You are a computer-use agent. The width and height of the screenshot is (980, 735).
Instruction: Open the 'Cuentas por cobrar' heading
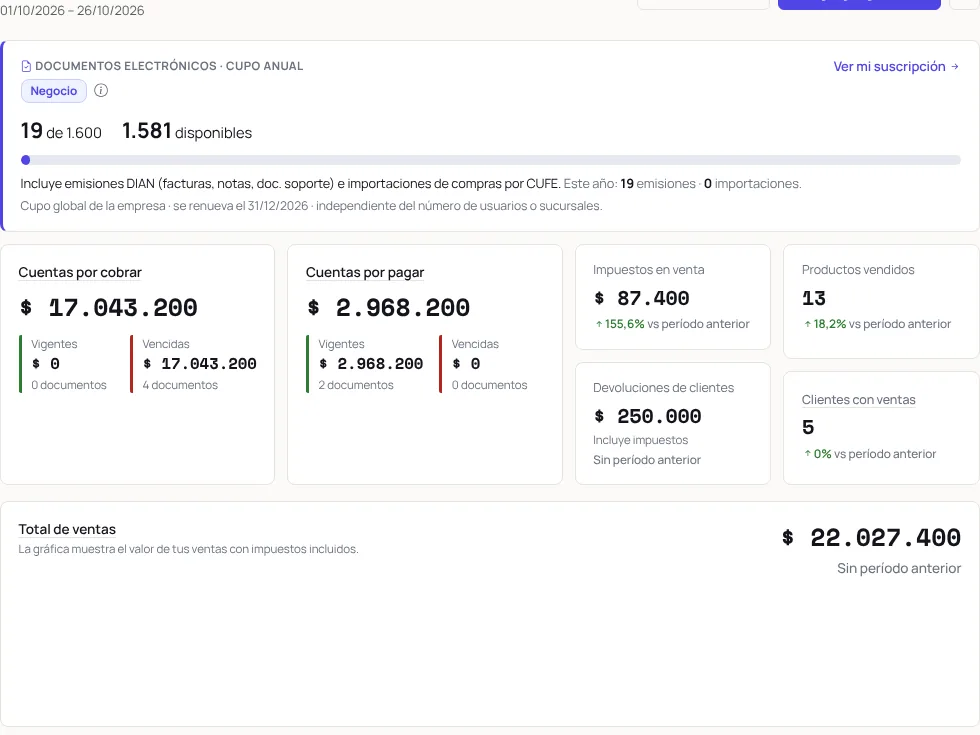click(80, 272)
